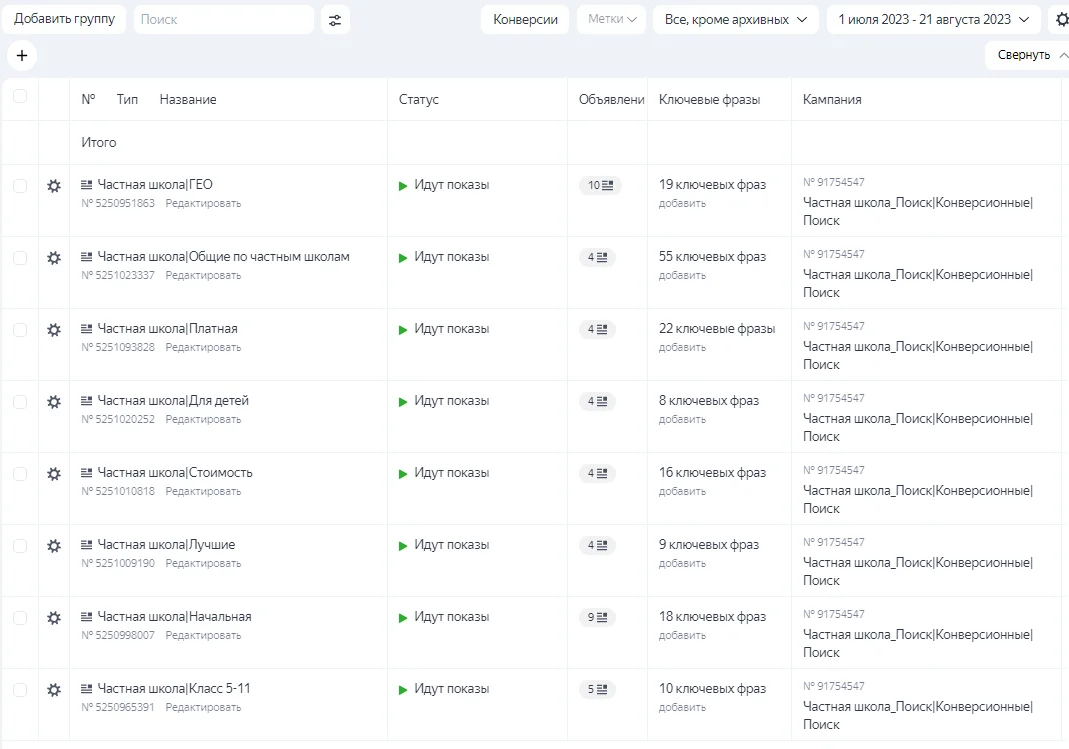Click the ads badge in the Стоимость row
The image size is (1069, 749).
[597, 474]
